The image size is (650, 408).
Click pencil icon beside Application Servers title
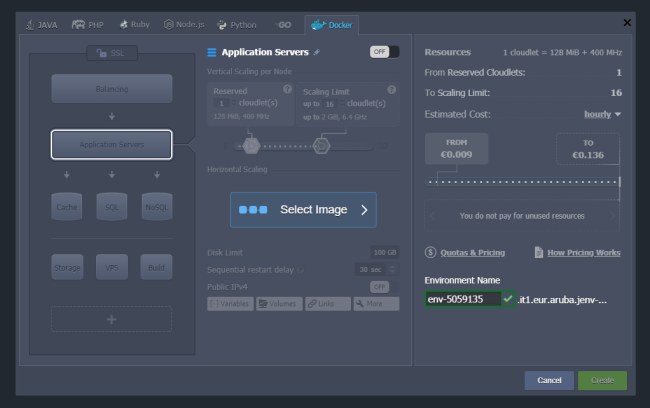click(x=317, y=52)
